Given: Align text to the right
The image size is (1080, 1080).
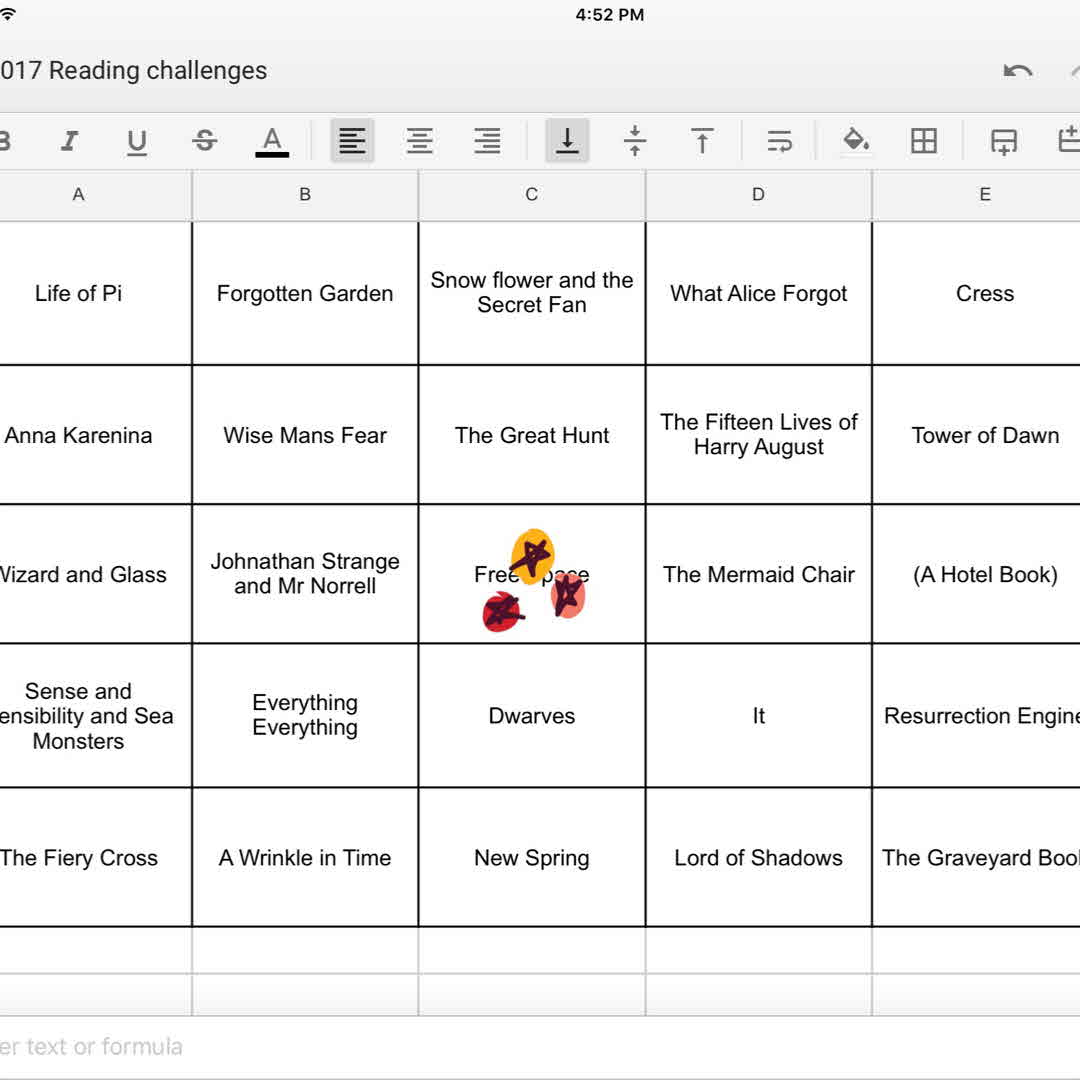Looking at the screenshot, I should coord(488,141).
